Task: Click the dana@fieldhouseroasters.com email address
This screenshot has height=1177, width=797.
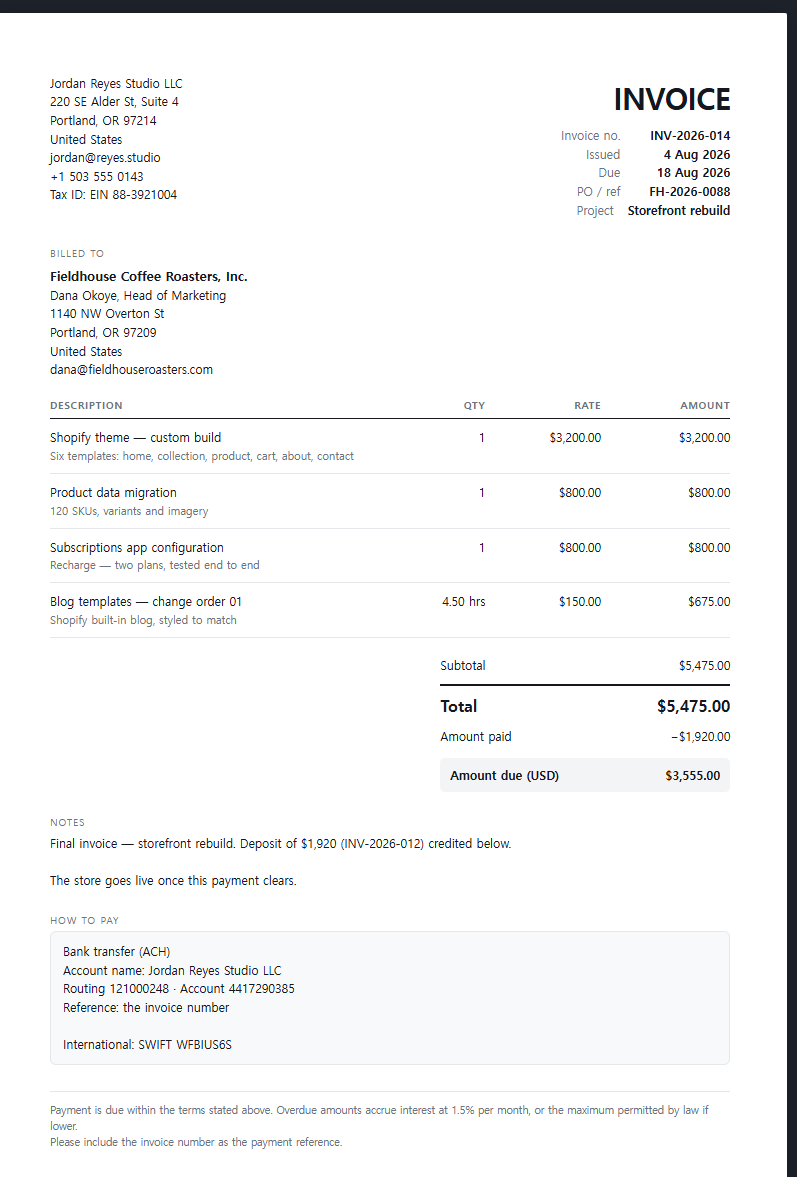Action: point(131,369)
